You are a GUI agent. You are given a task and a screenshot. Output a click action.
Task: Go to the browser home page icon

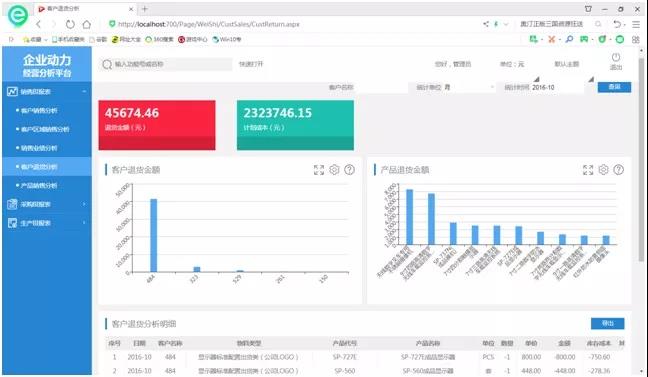click(x=86, y=24)
